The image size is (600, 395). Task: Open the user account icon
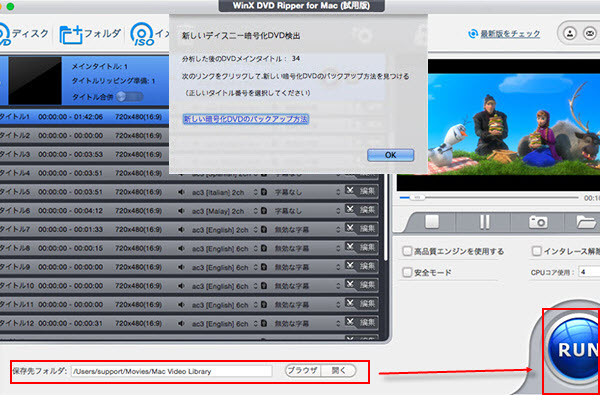571,34
